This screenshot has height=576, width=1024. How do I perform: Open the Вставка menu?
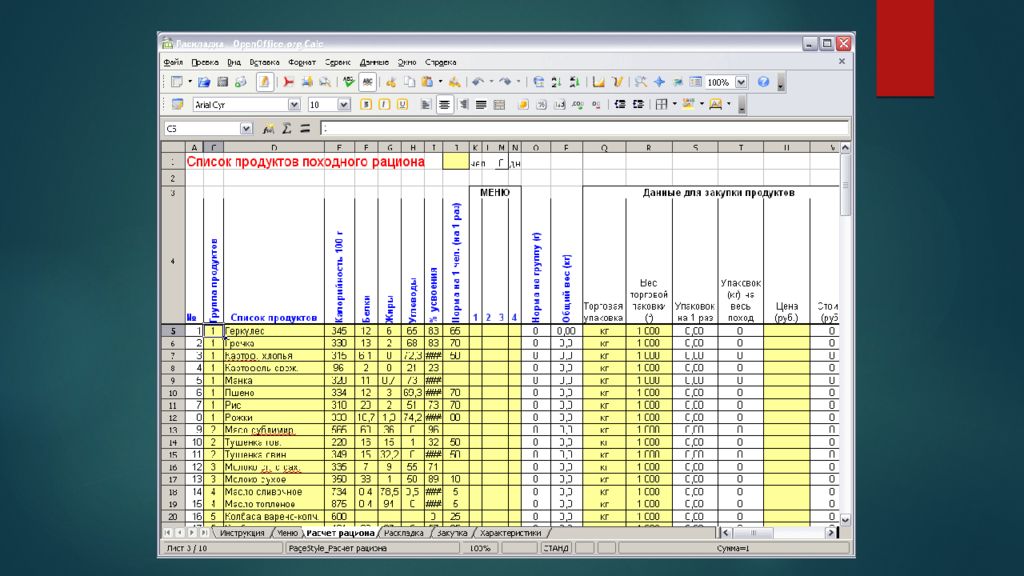tap(264, 62)
